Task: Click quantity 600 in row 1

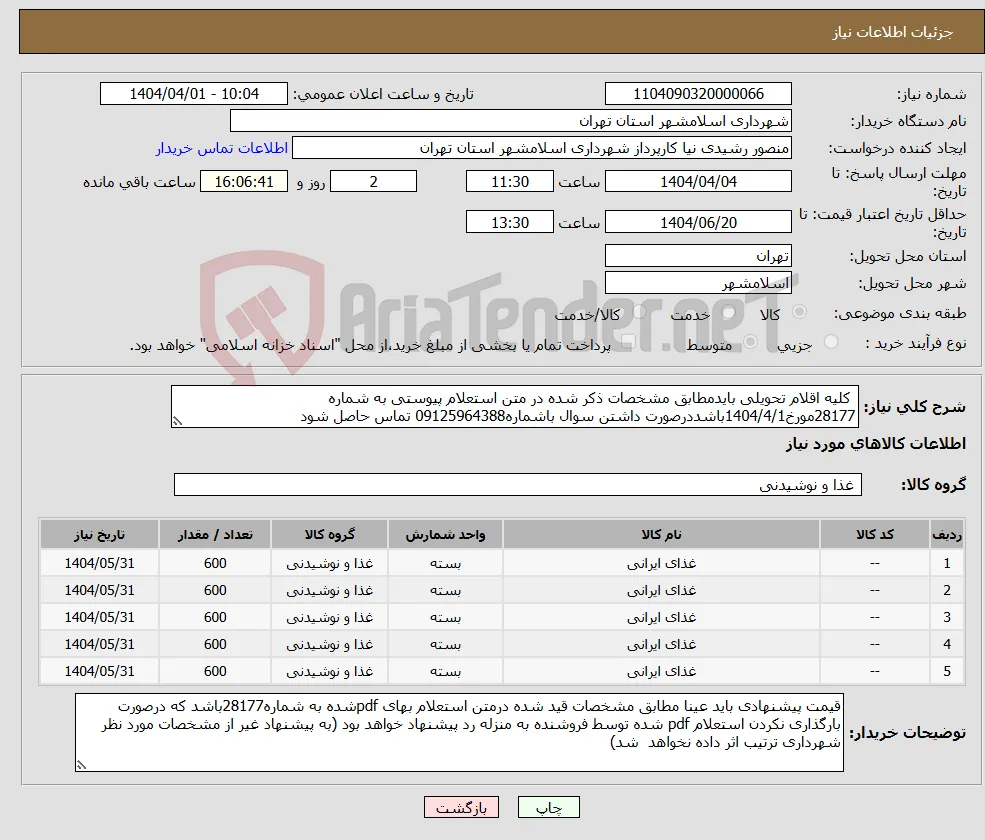Action: pyautogui.click(x=215, y=563)
